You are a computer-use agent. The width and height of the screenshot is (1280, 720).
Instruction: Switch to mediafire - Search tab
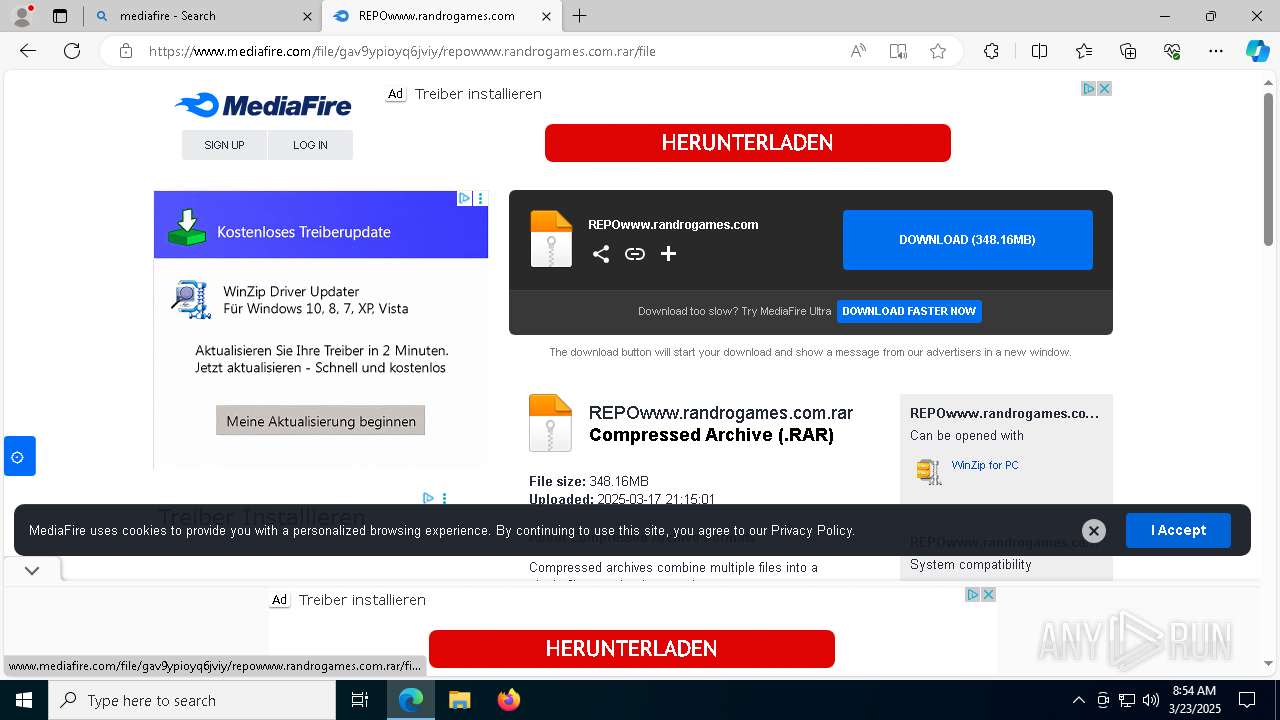[x=195, y=16]
